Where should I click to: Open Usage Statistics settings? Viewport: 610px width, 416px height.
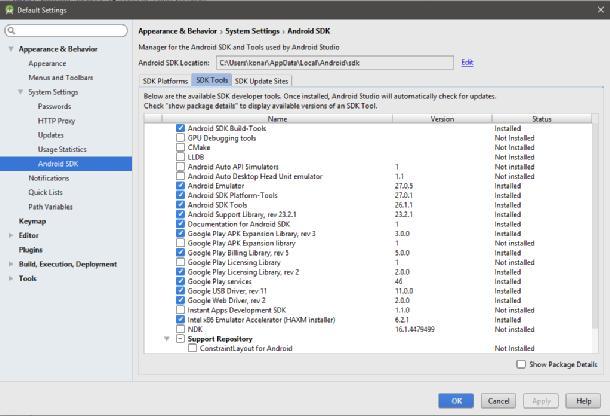(62, 149)
